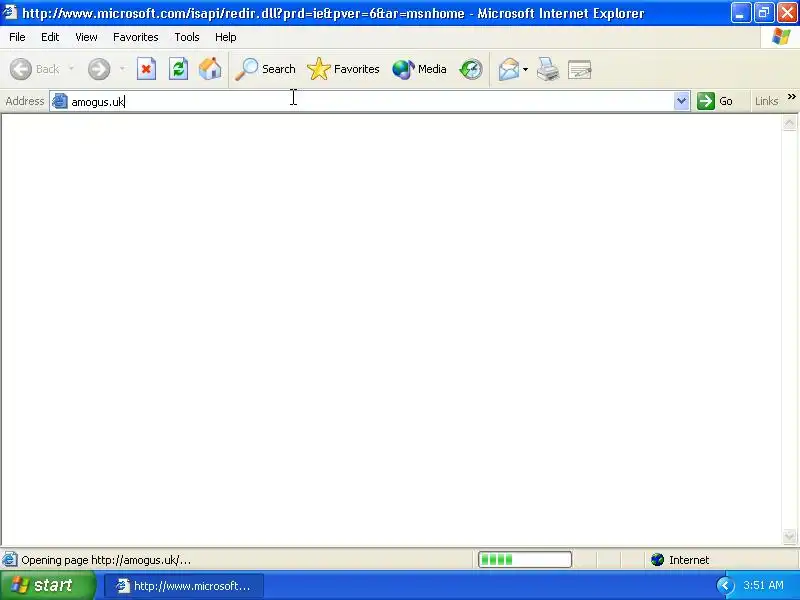Open the Favorites pane from the toolbar star
Viewport: 800px width, 600px height.
[343, 69]
